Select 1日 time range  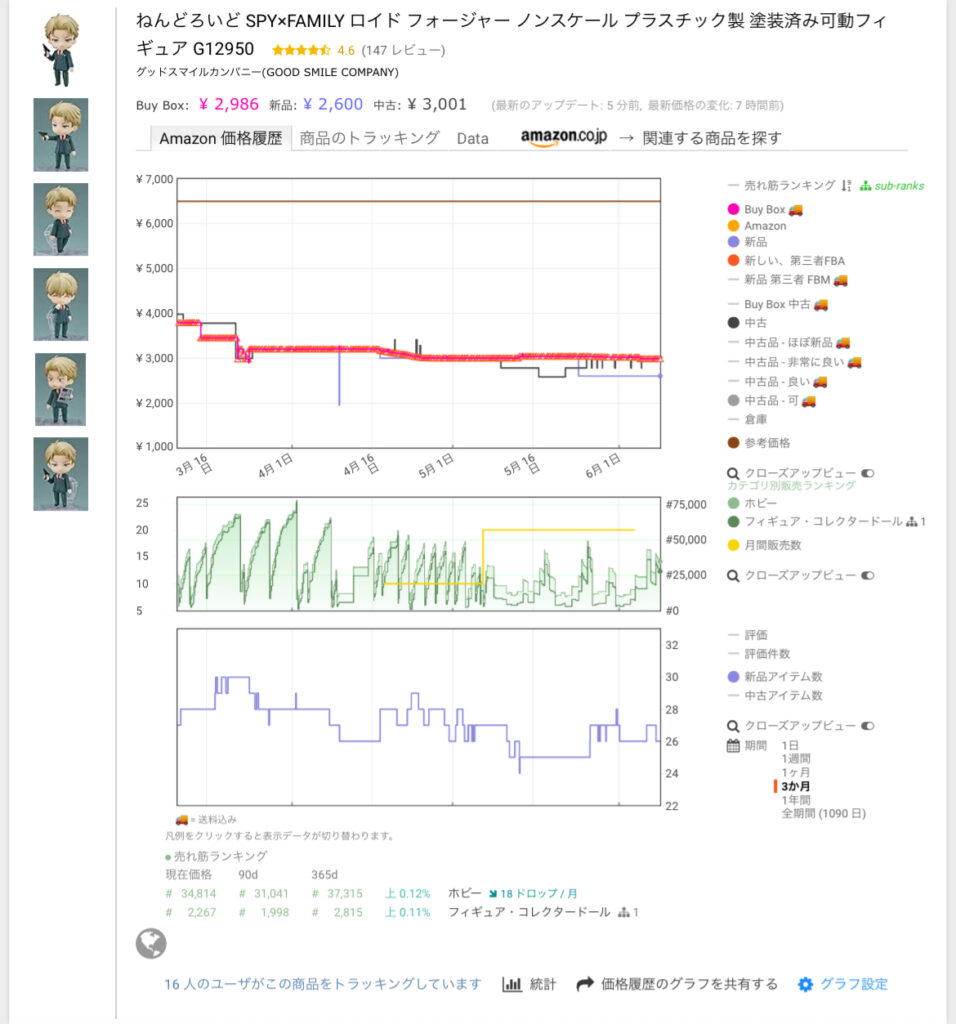pos(790,745)
